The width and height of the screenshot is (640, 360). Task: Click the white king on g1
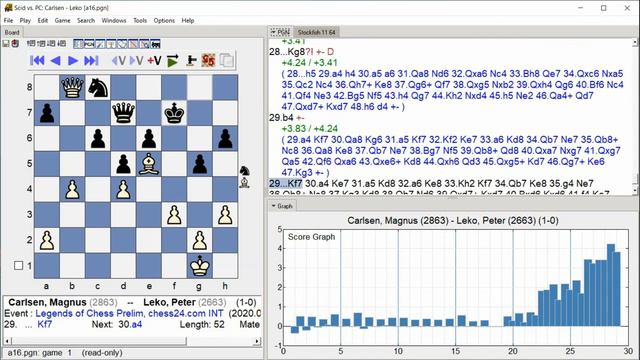click(x=200, y=266)
